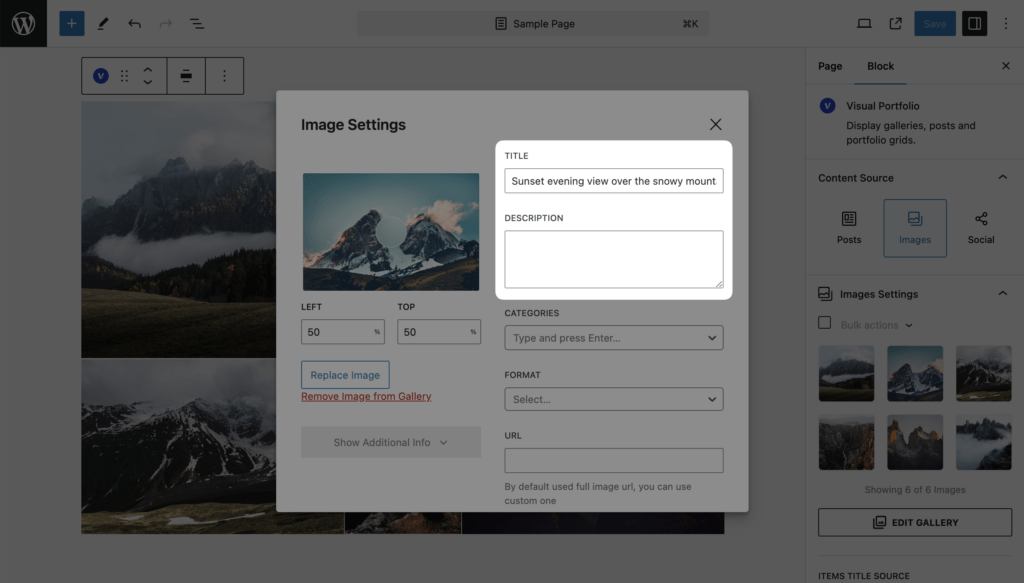Select Social as content source
Viewport: 1024px width, 583px height.
(981, 228)
